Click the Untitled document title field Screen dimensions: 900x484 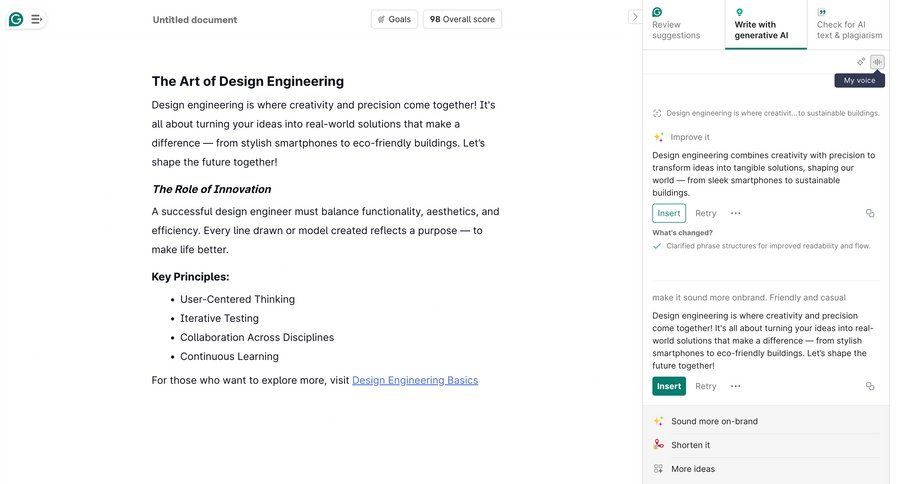click(195, 20)
